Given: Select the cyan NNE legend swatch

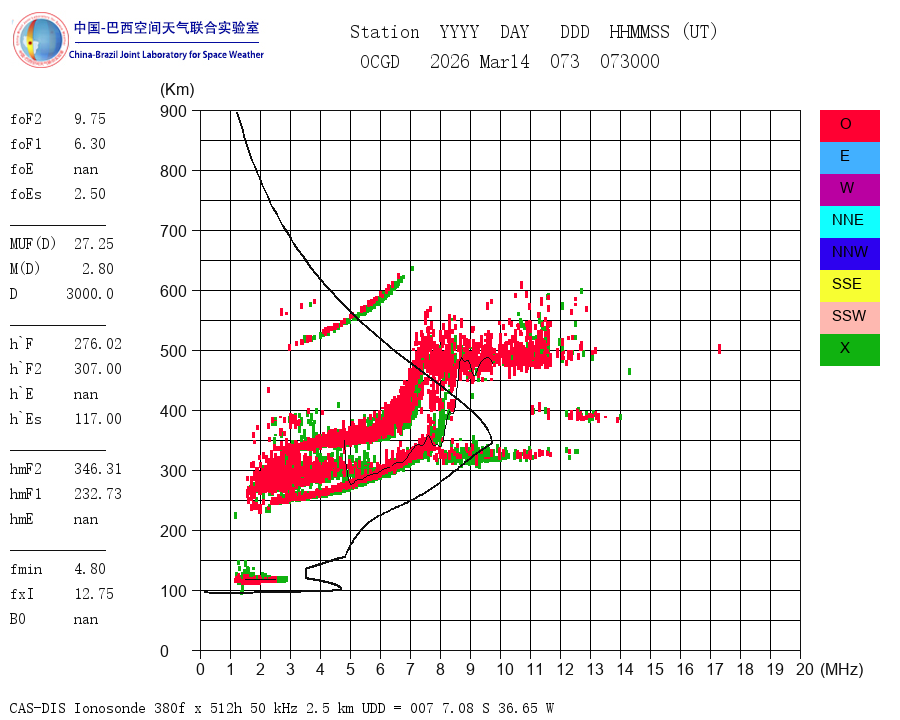Looking at the screenshot, I should pyautogui.click(x=849, y=222).
